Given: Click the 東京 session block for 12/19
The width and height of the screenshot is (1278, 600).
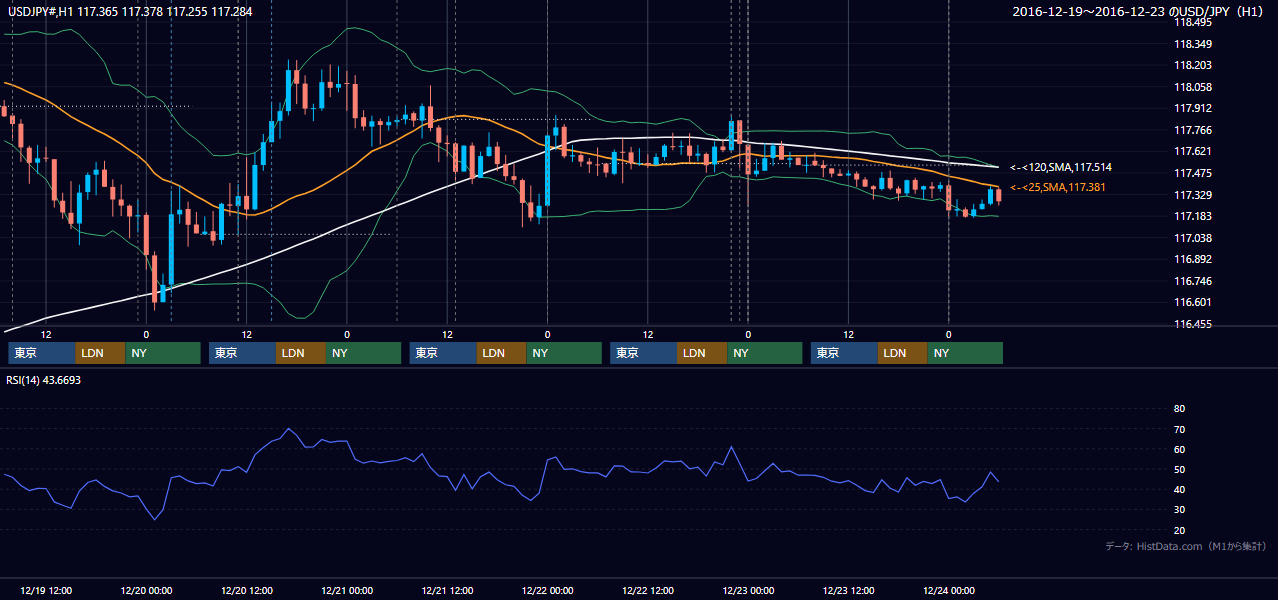Looking at the screenshot, I should point(42,353).
